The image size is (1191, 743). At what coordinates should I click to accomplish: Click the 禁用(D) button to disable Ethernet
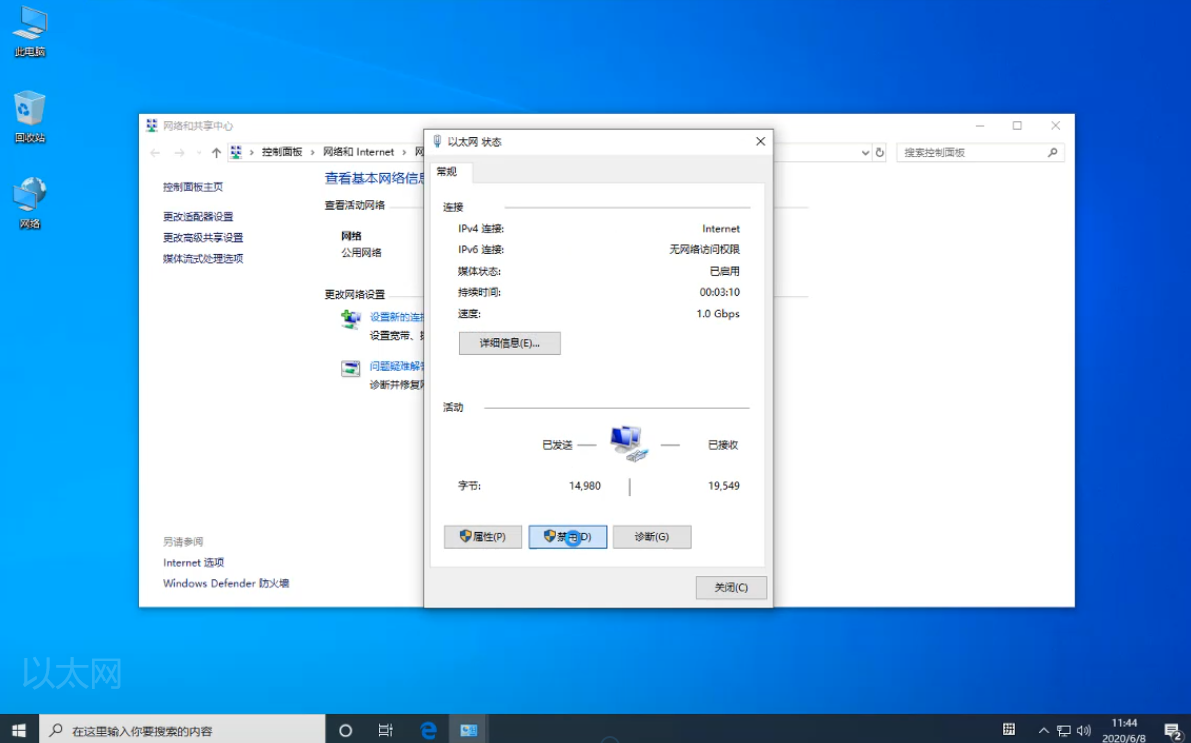[x=567, y=537]
